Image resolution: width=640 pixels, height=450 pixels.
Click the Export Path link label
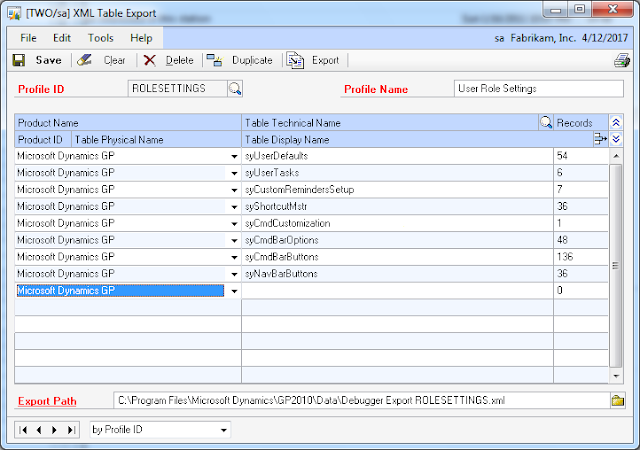(x=47, y=401)
